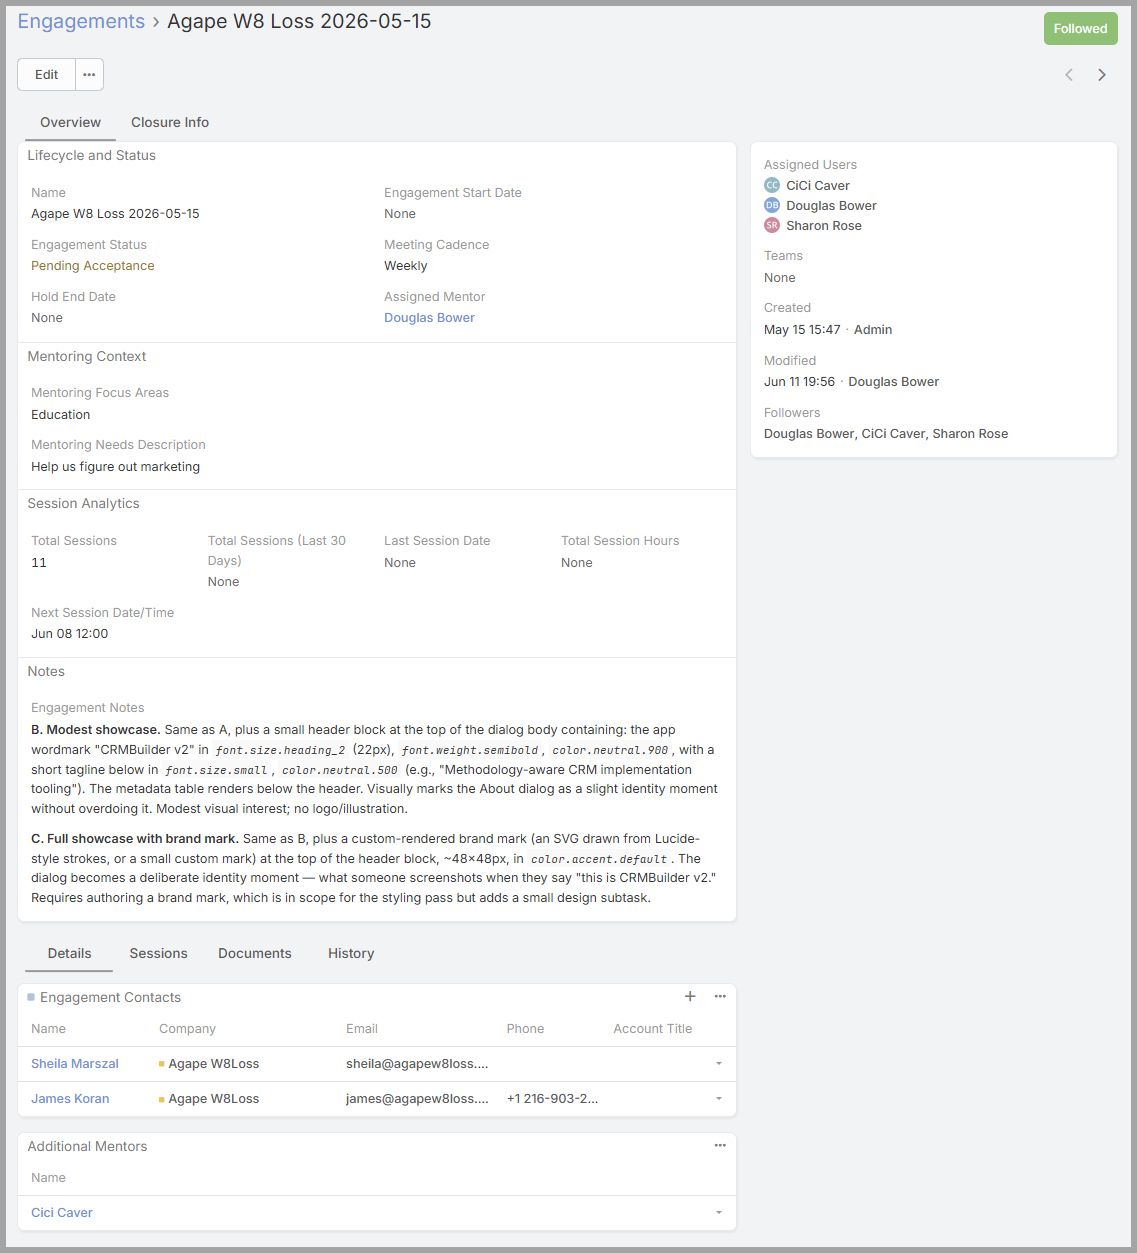
Task: Show the History tab
Action: [x=351, y=954]
